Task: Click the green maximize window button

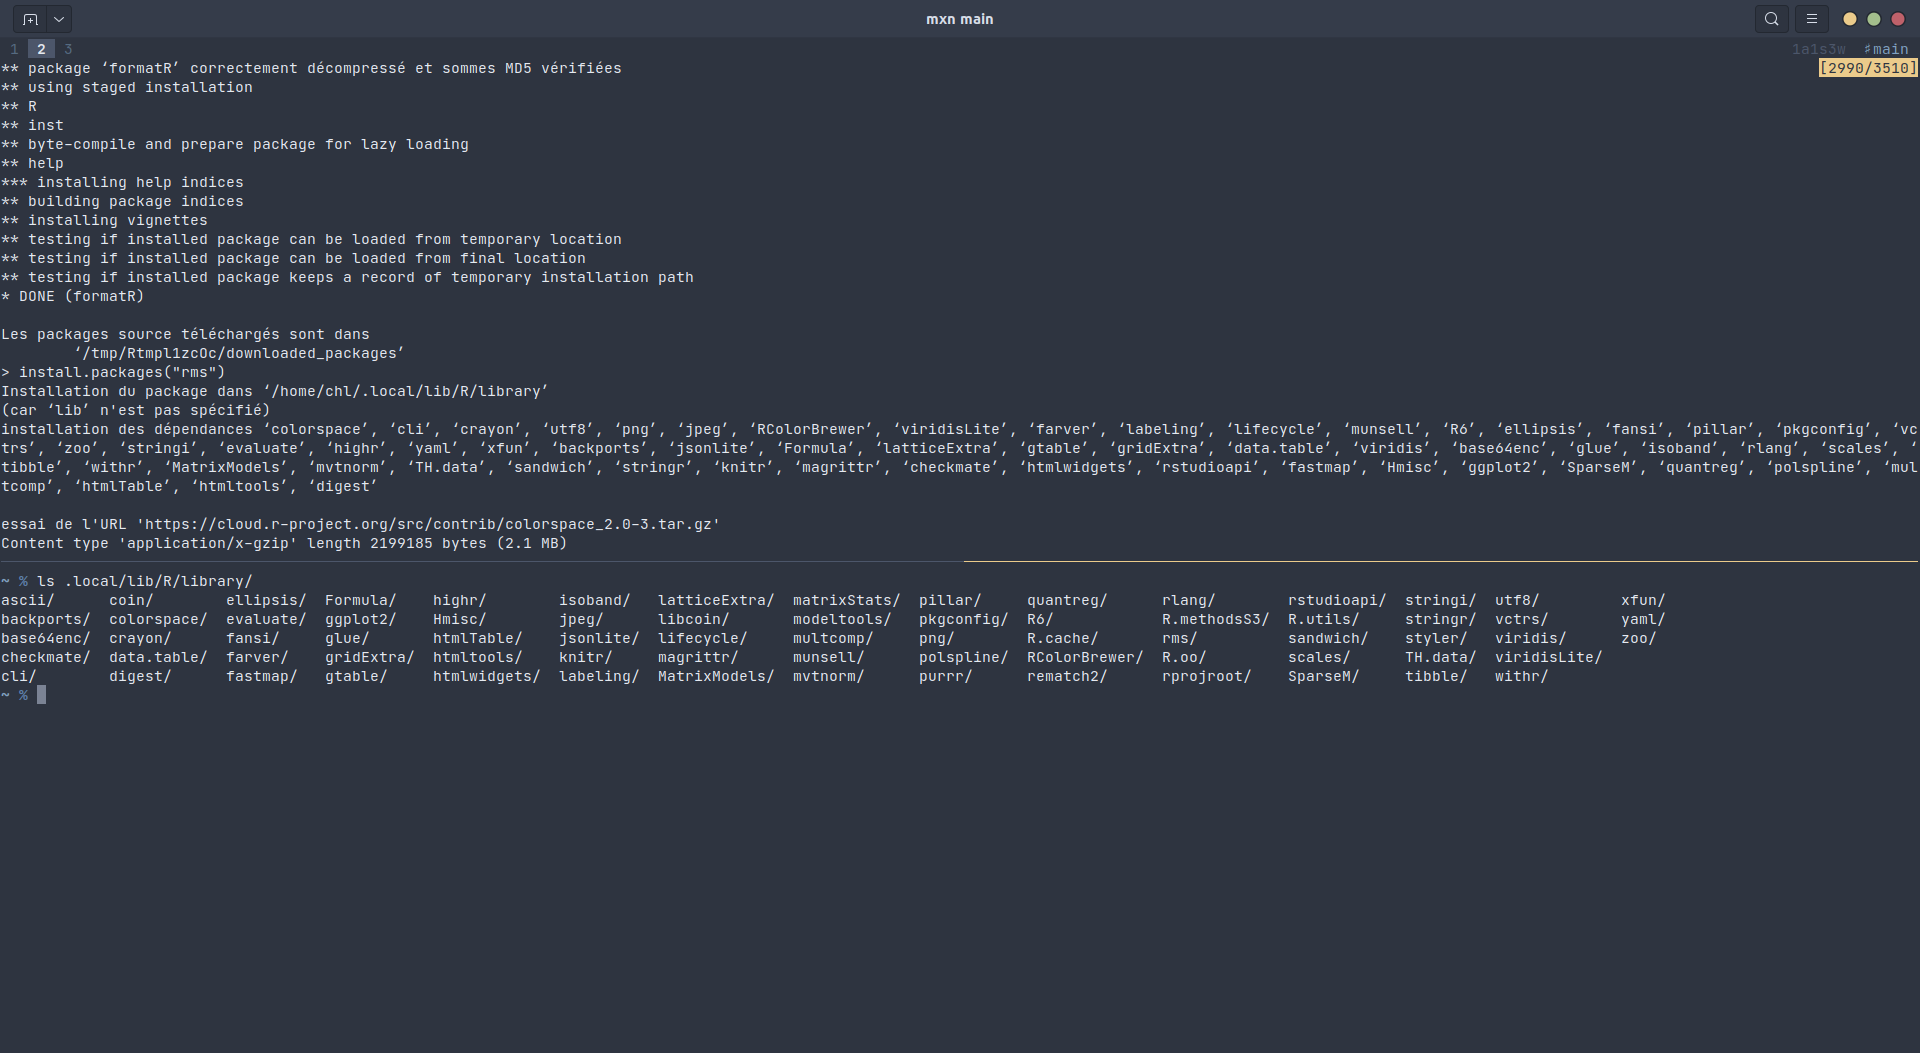Action: [1873, 19]
